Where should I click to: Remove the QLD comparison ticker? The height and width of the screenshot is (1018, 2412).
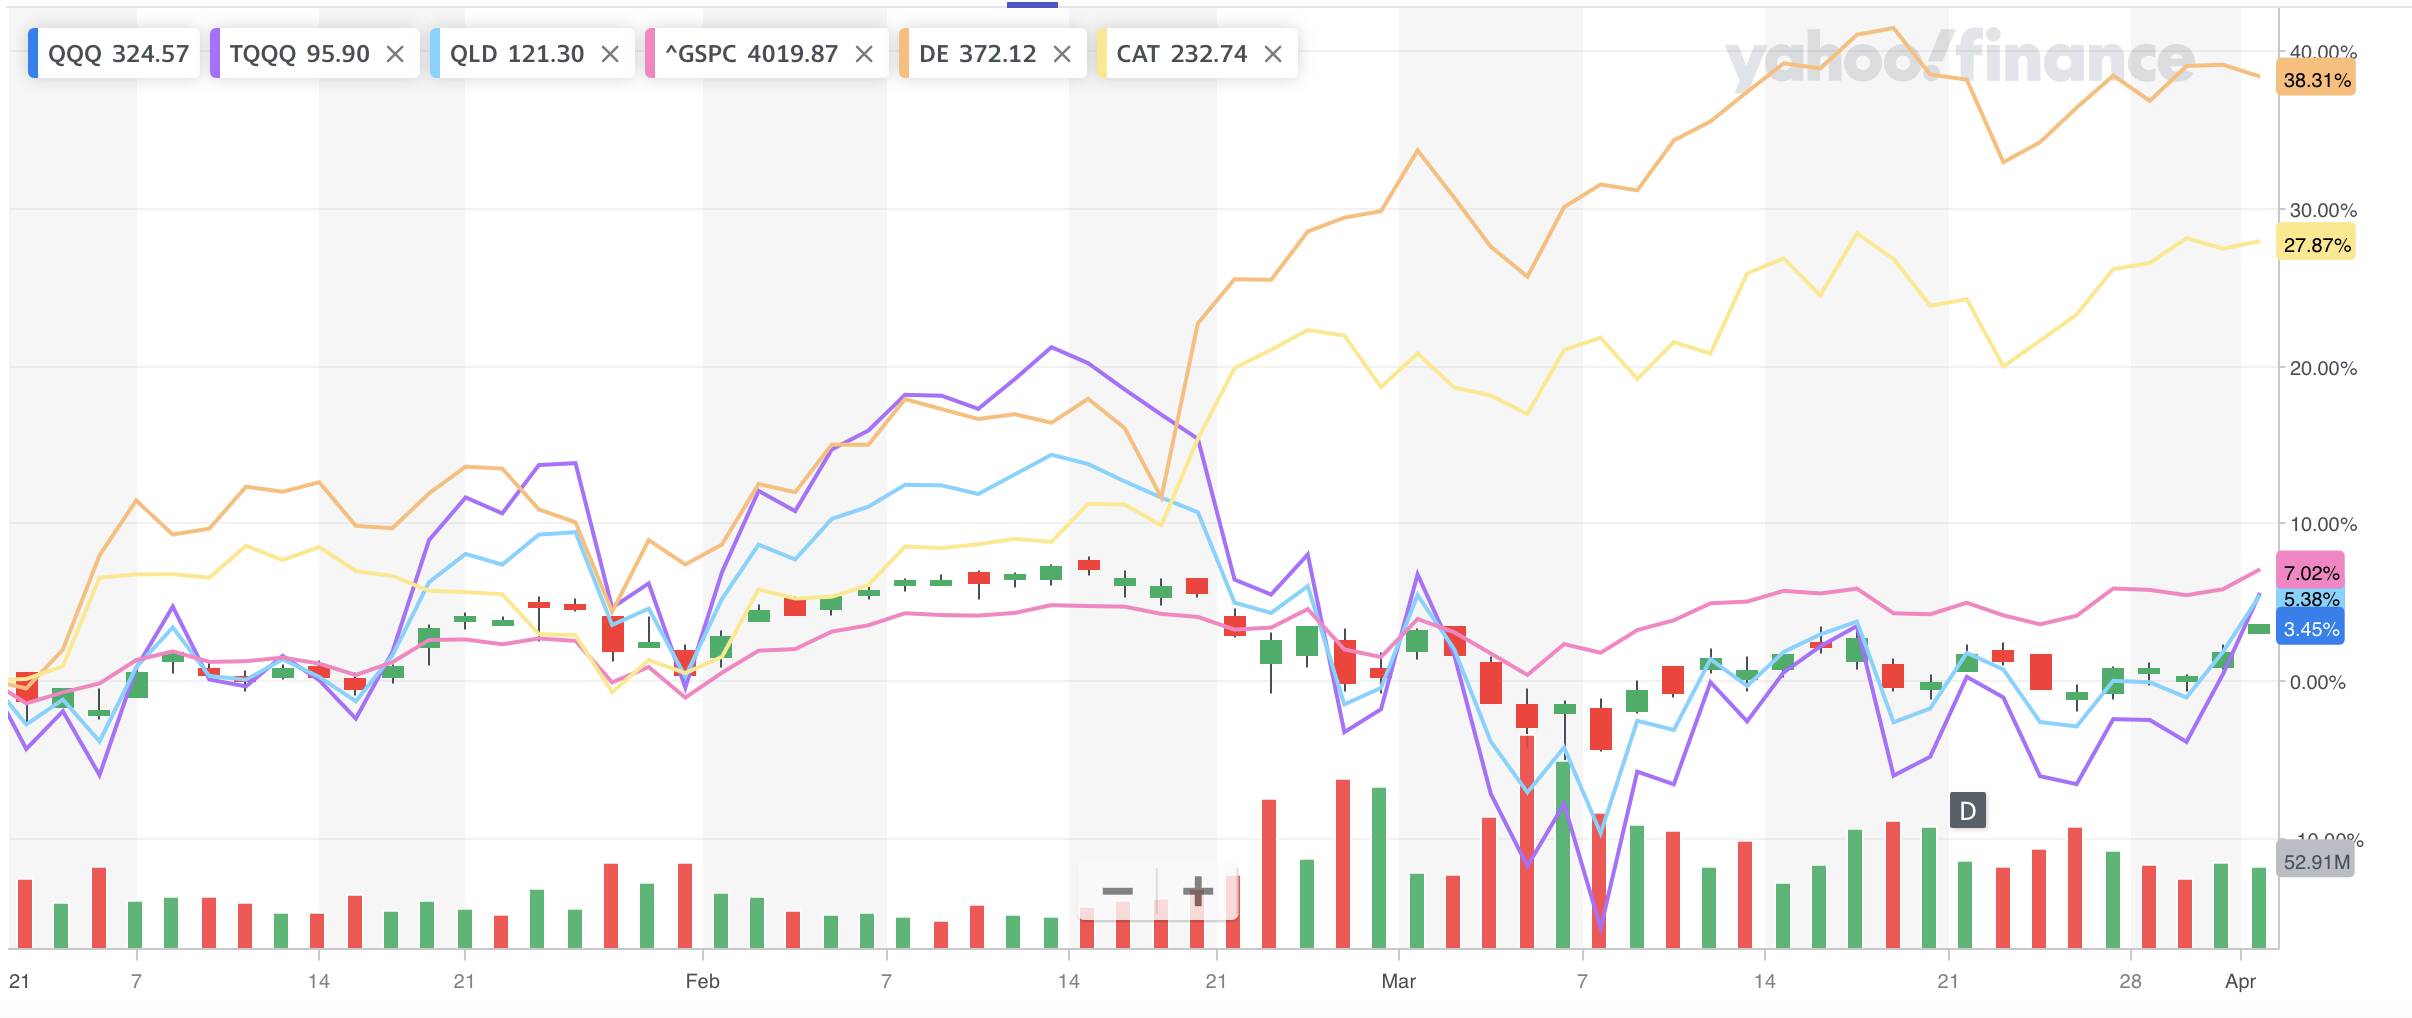point(610,54)
